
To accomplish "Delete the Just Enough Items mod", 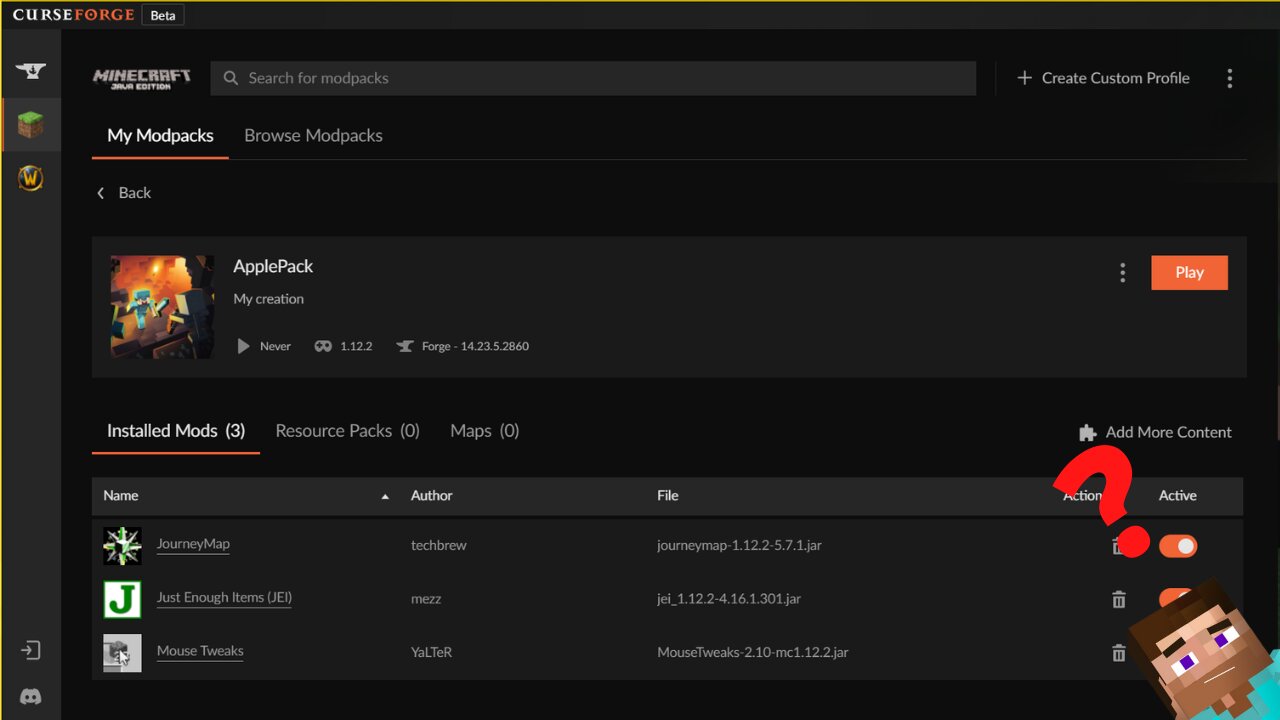I will [x=1118, y=599].
